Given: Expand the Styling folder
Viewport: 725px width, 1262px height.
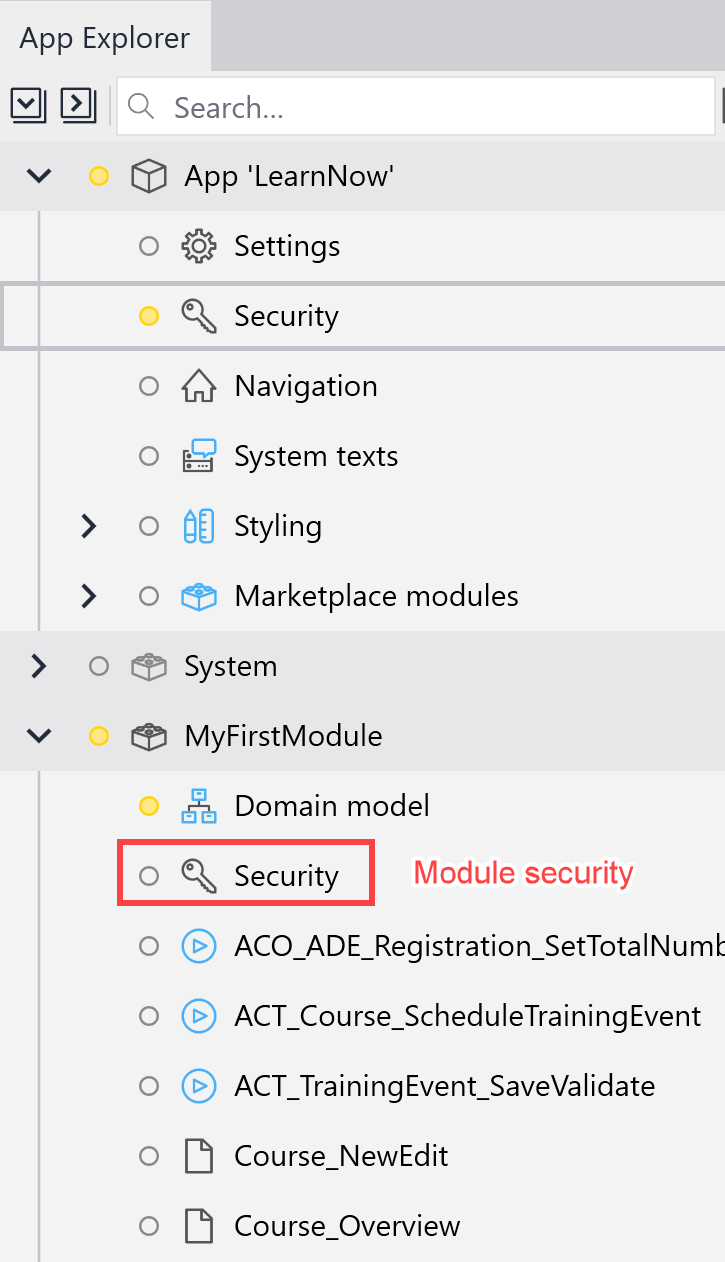Looking at the screenshot, I should [x=89, y=526].
